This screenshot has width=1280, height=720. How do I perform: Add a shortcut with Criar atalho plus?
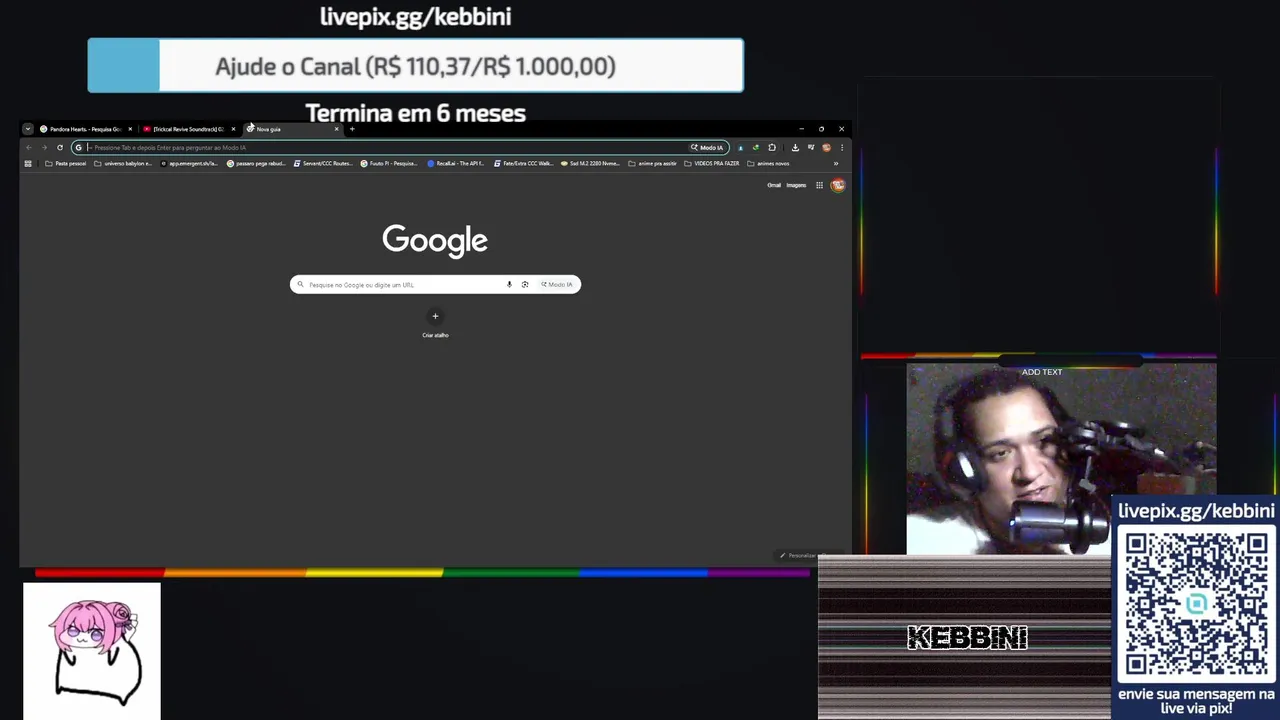click(x=435, y=317)
